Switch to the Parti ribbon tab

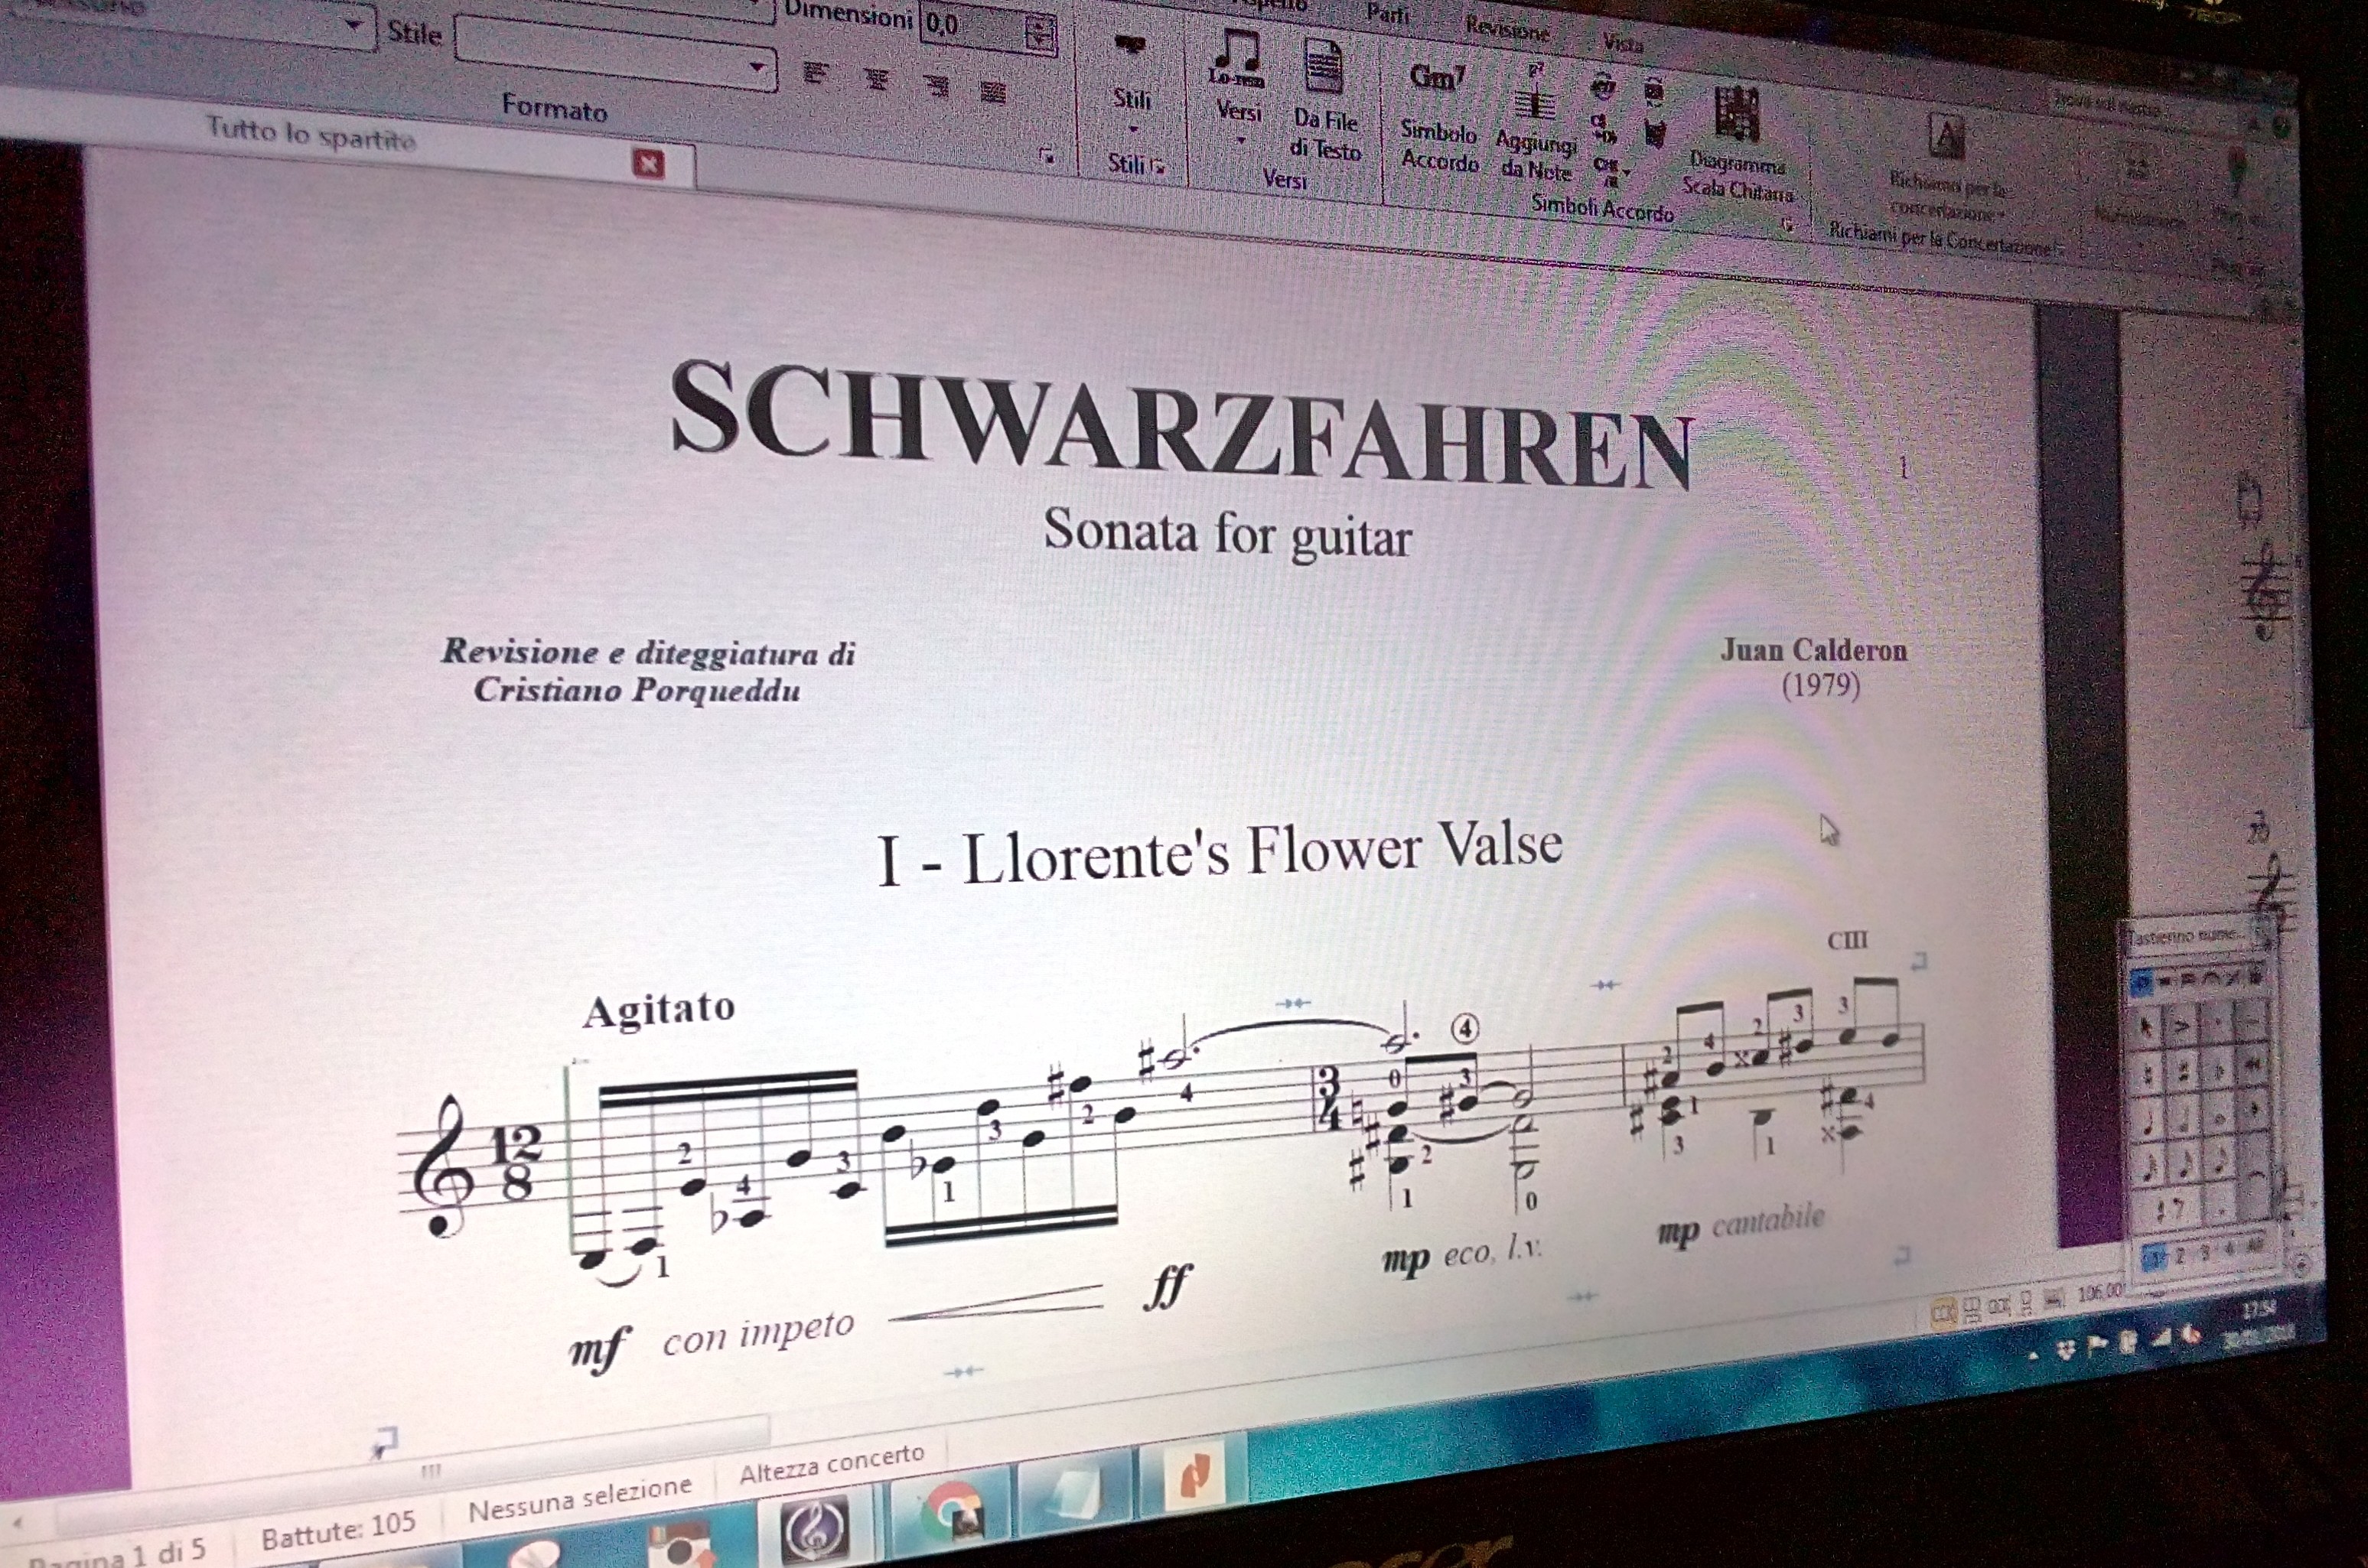(1387, 14)
